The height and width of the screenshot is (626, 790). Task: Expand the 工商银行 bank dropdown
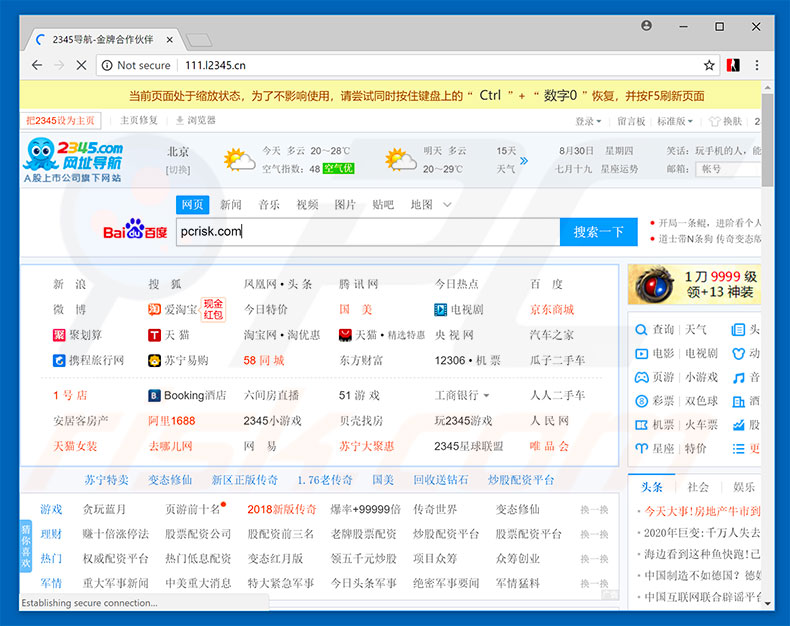(x=486, y=396)
